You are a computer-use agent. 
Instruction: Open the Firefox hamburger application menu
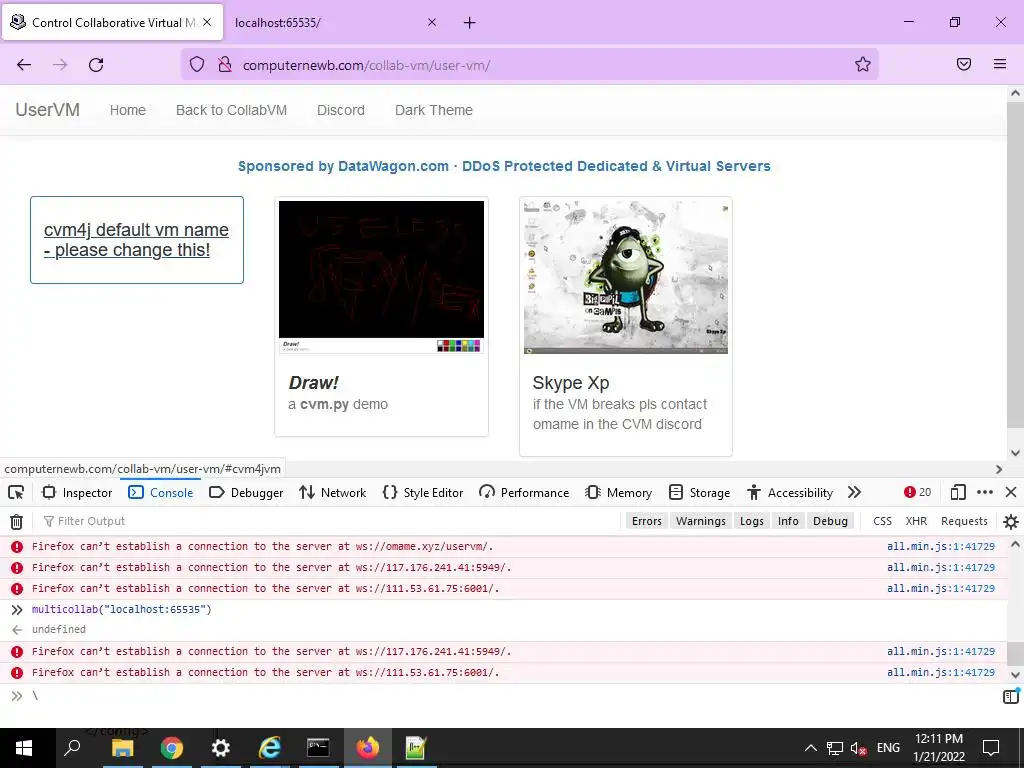click(1000, 64)
